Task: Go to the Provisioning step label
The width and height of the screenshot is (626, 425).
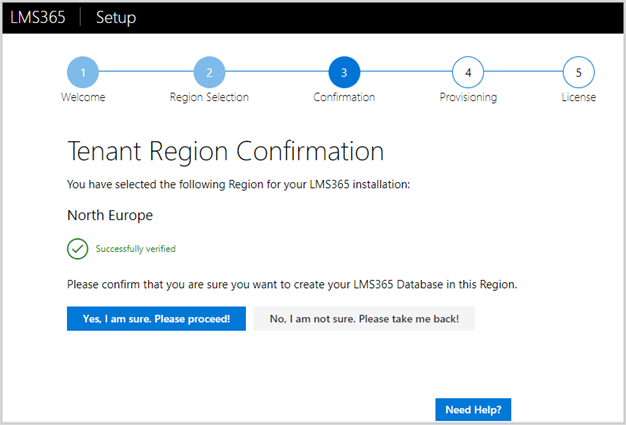Action: pyautogui.click(x=468, y=98)
